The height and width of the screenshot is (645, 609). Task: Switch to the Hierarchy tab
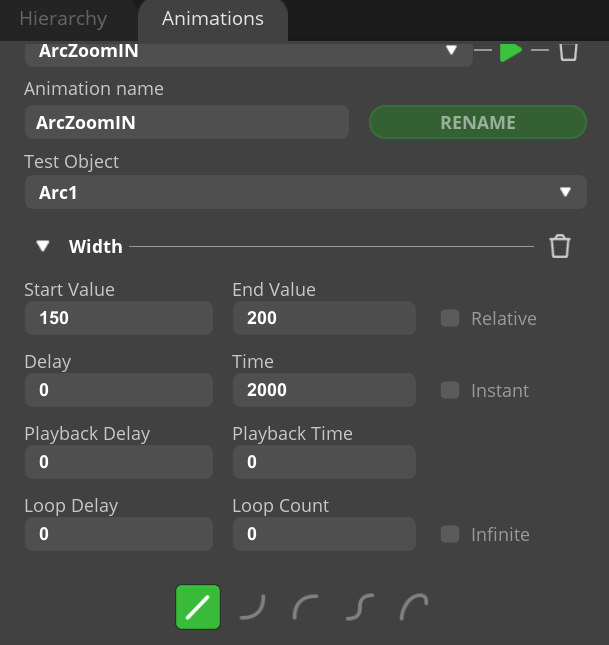tap(63, 19)
